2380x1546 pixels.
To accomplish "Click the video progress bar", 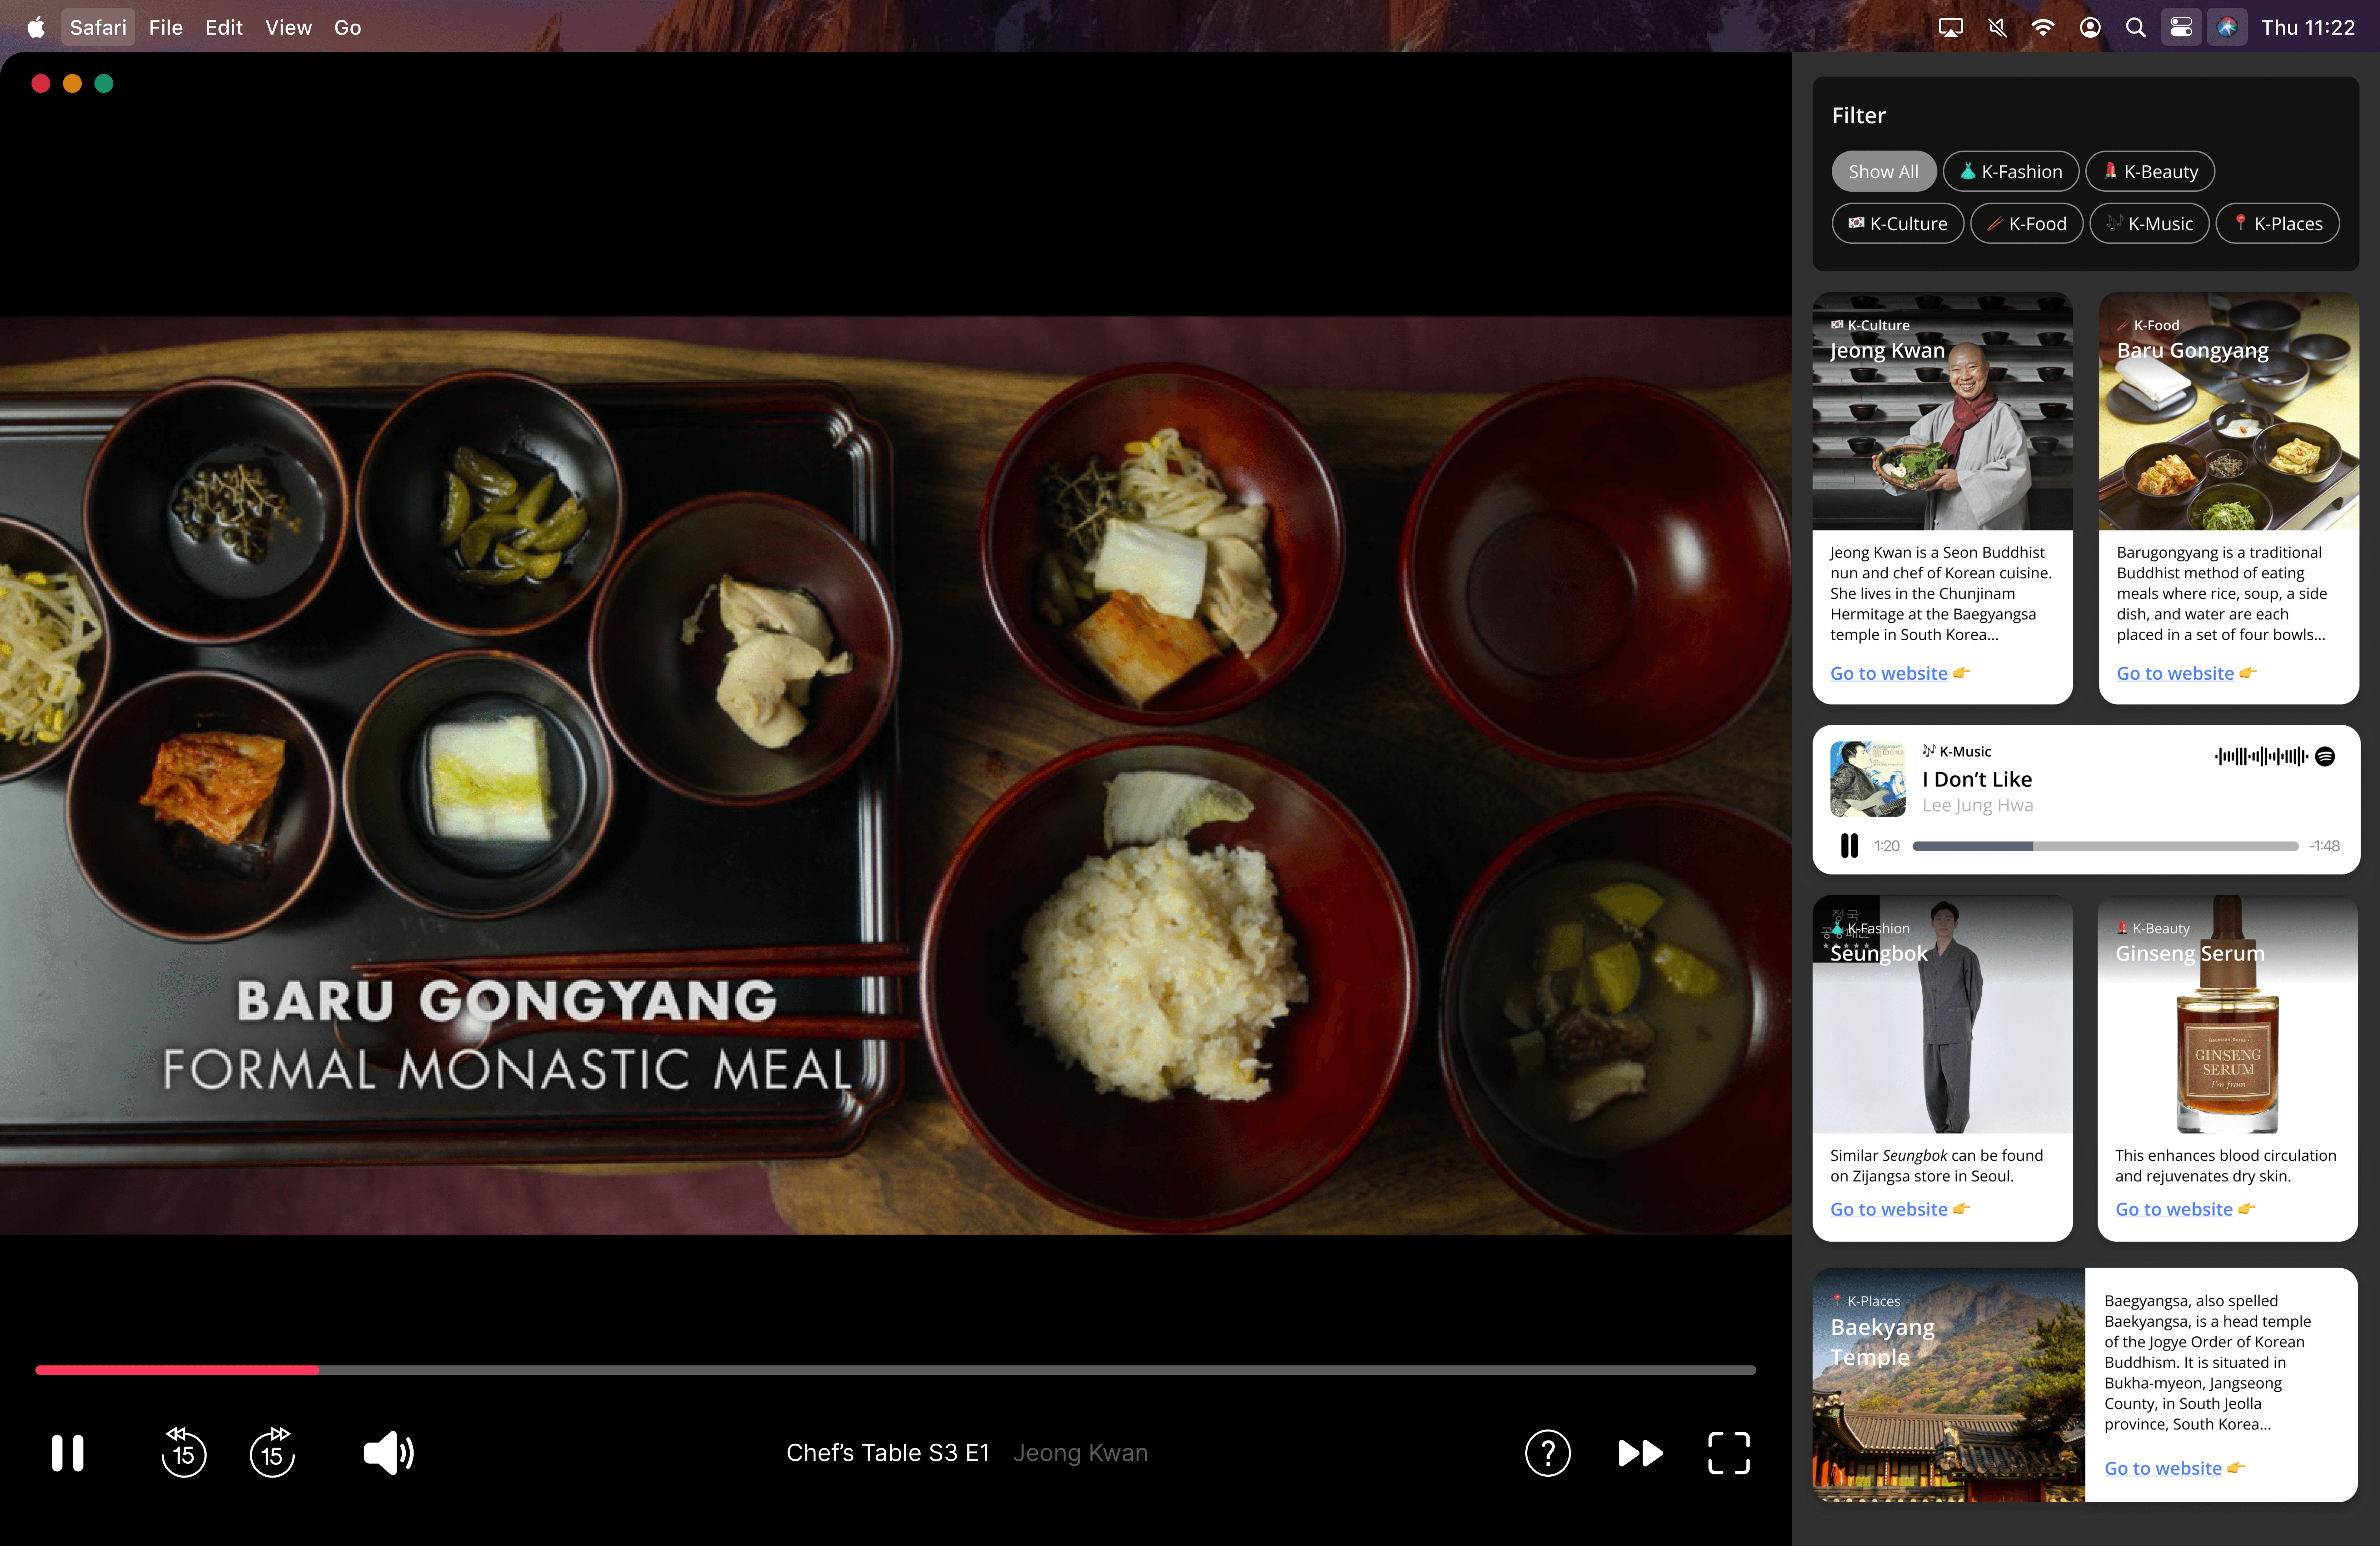I will click(895, 1370).
